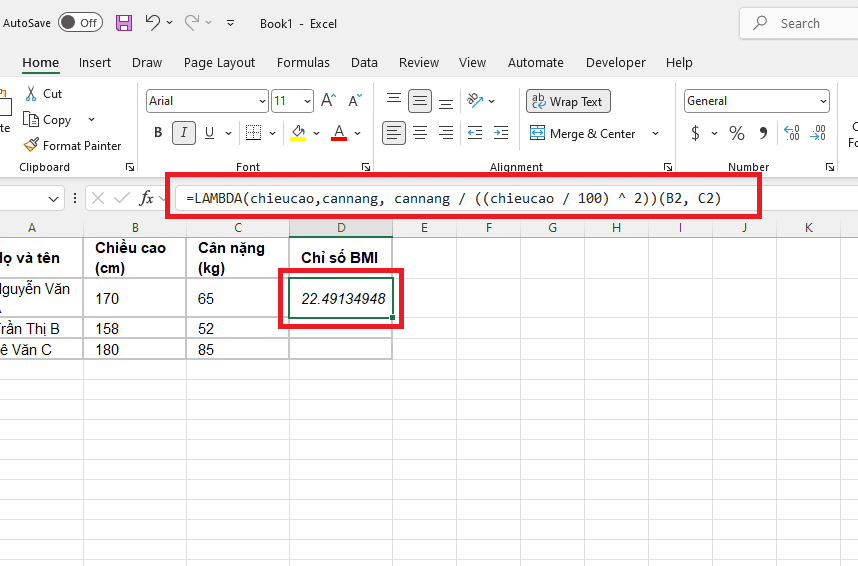The height and width of the screenshot is (566, 858).
Task: Click the Undo arrow icon
Action: coord(153,22)
